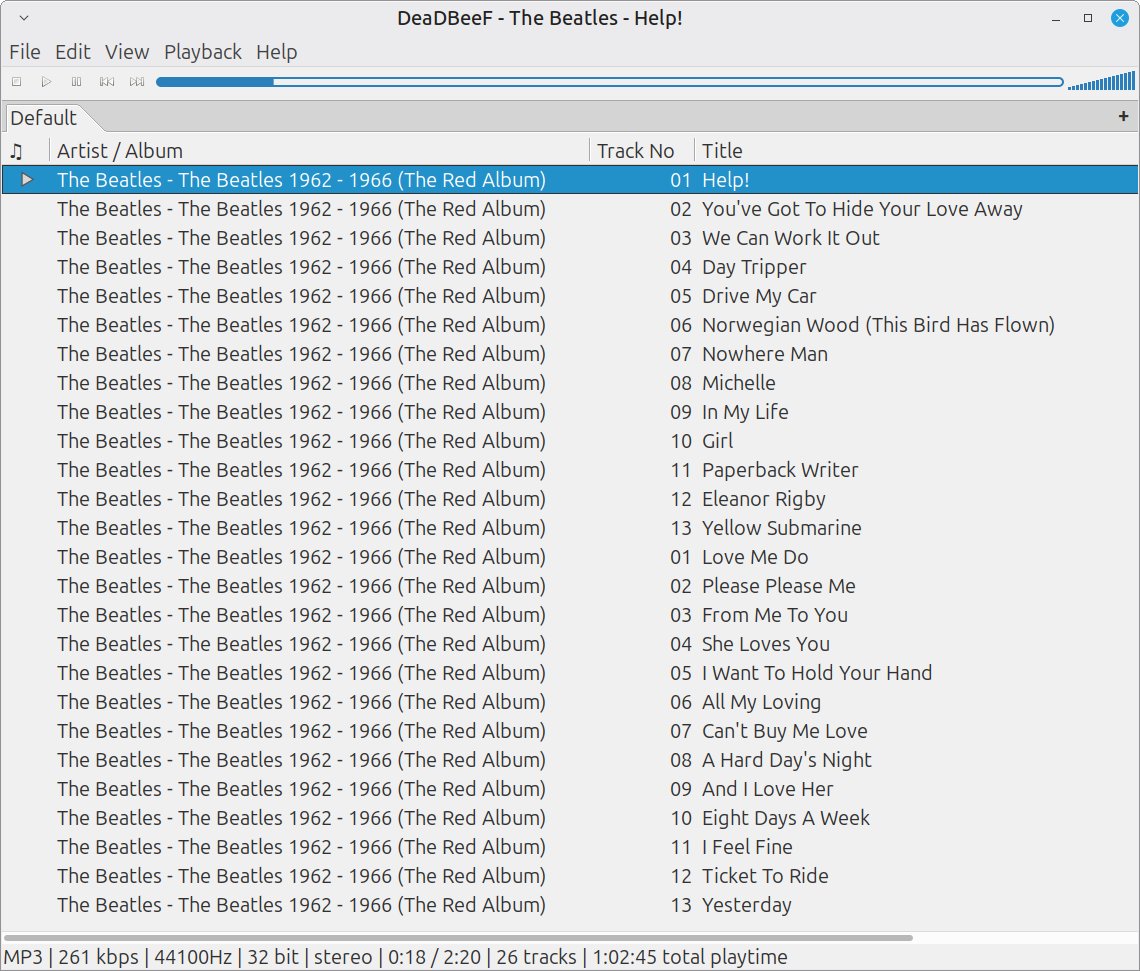The image size is (1140, 971).
Task: Open the Edit menu
Action: coord(73,52)
